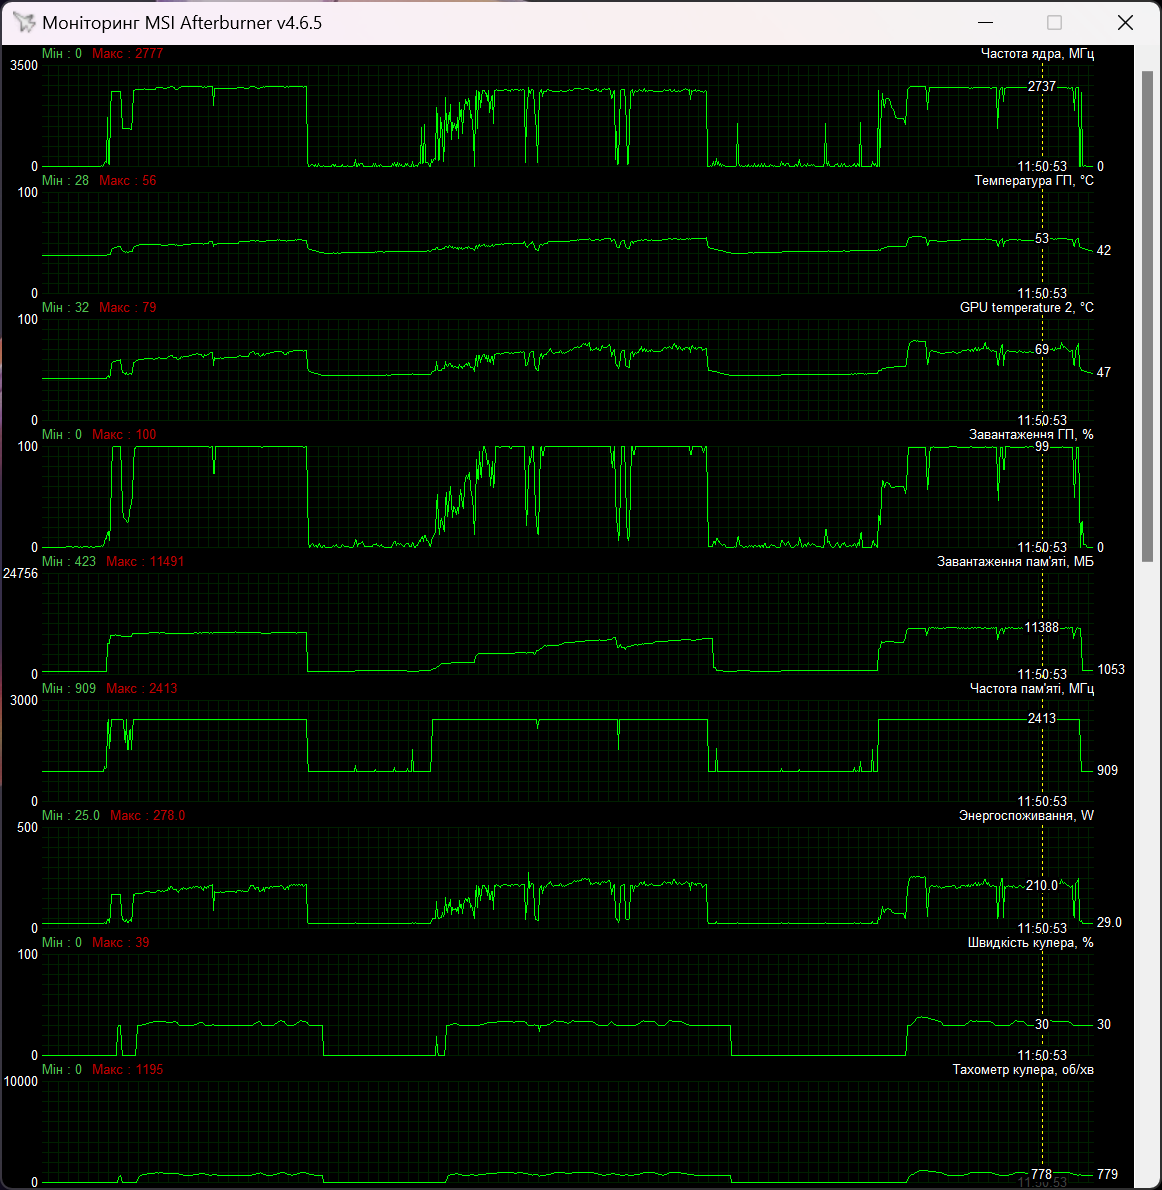The image size is (1162, 1190).
Task: Click the 3500 axis maximum of core clock graph
Action: (x=24, y=65)
